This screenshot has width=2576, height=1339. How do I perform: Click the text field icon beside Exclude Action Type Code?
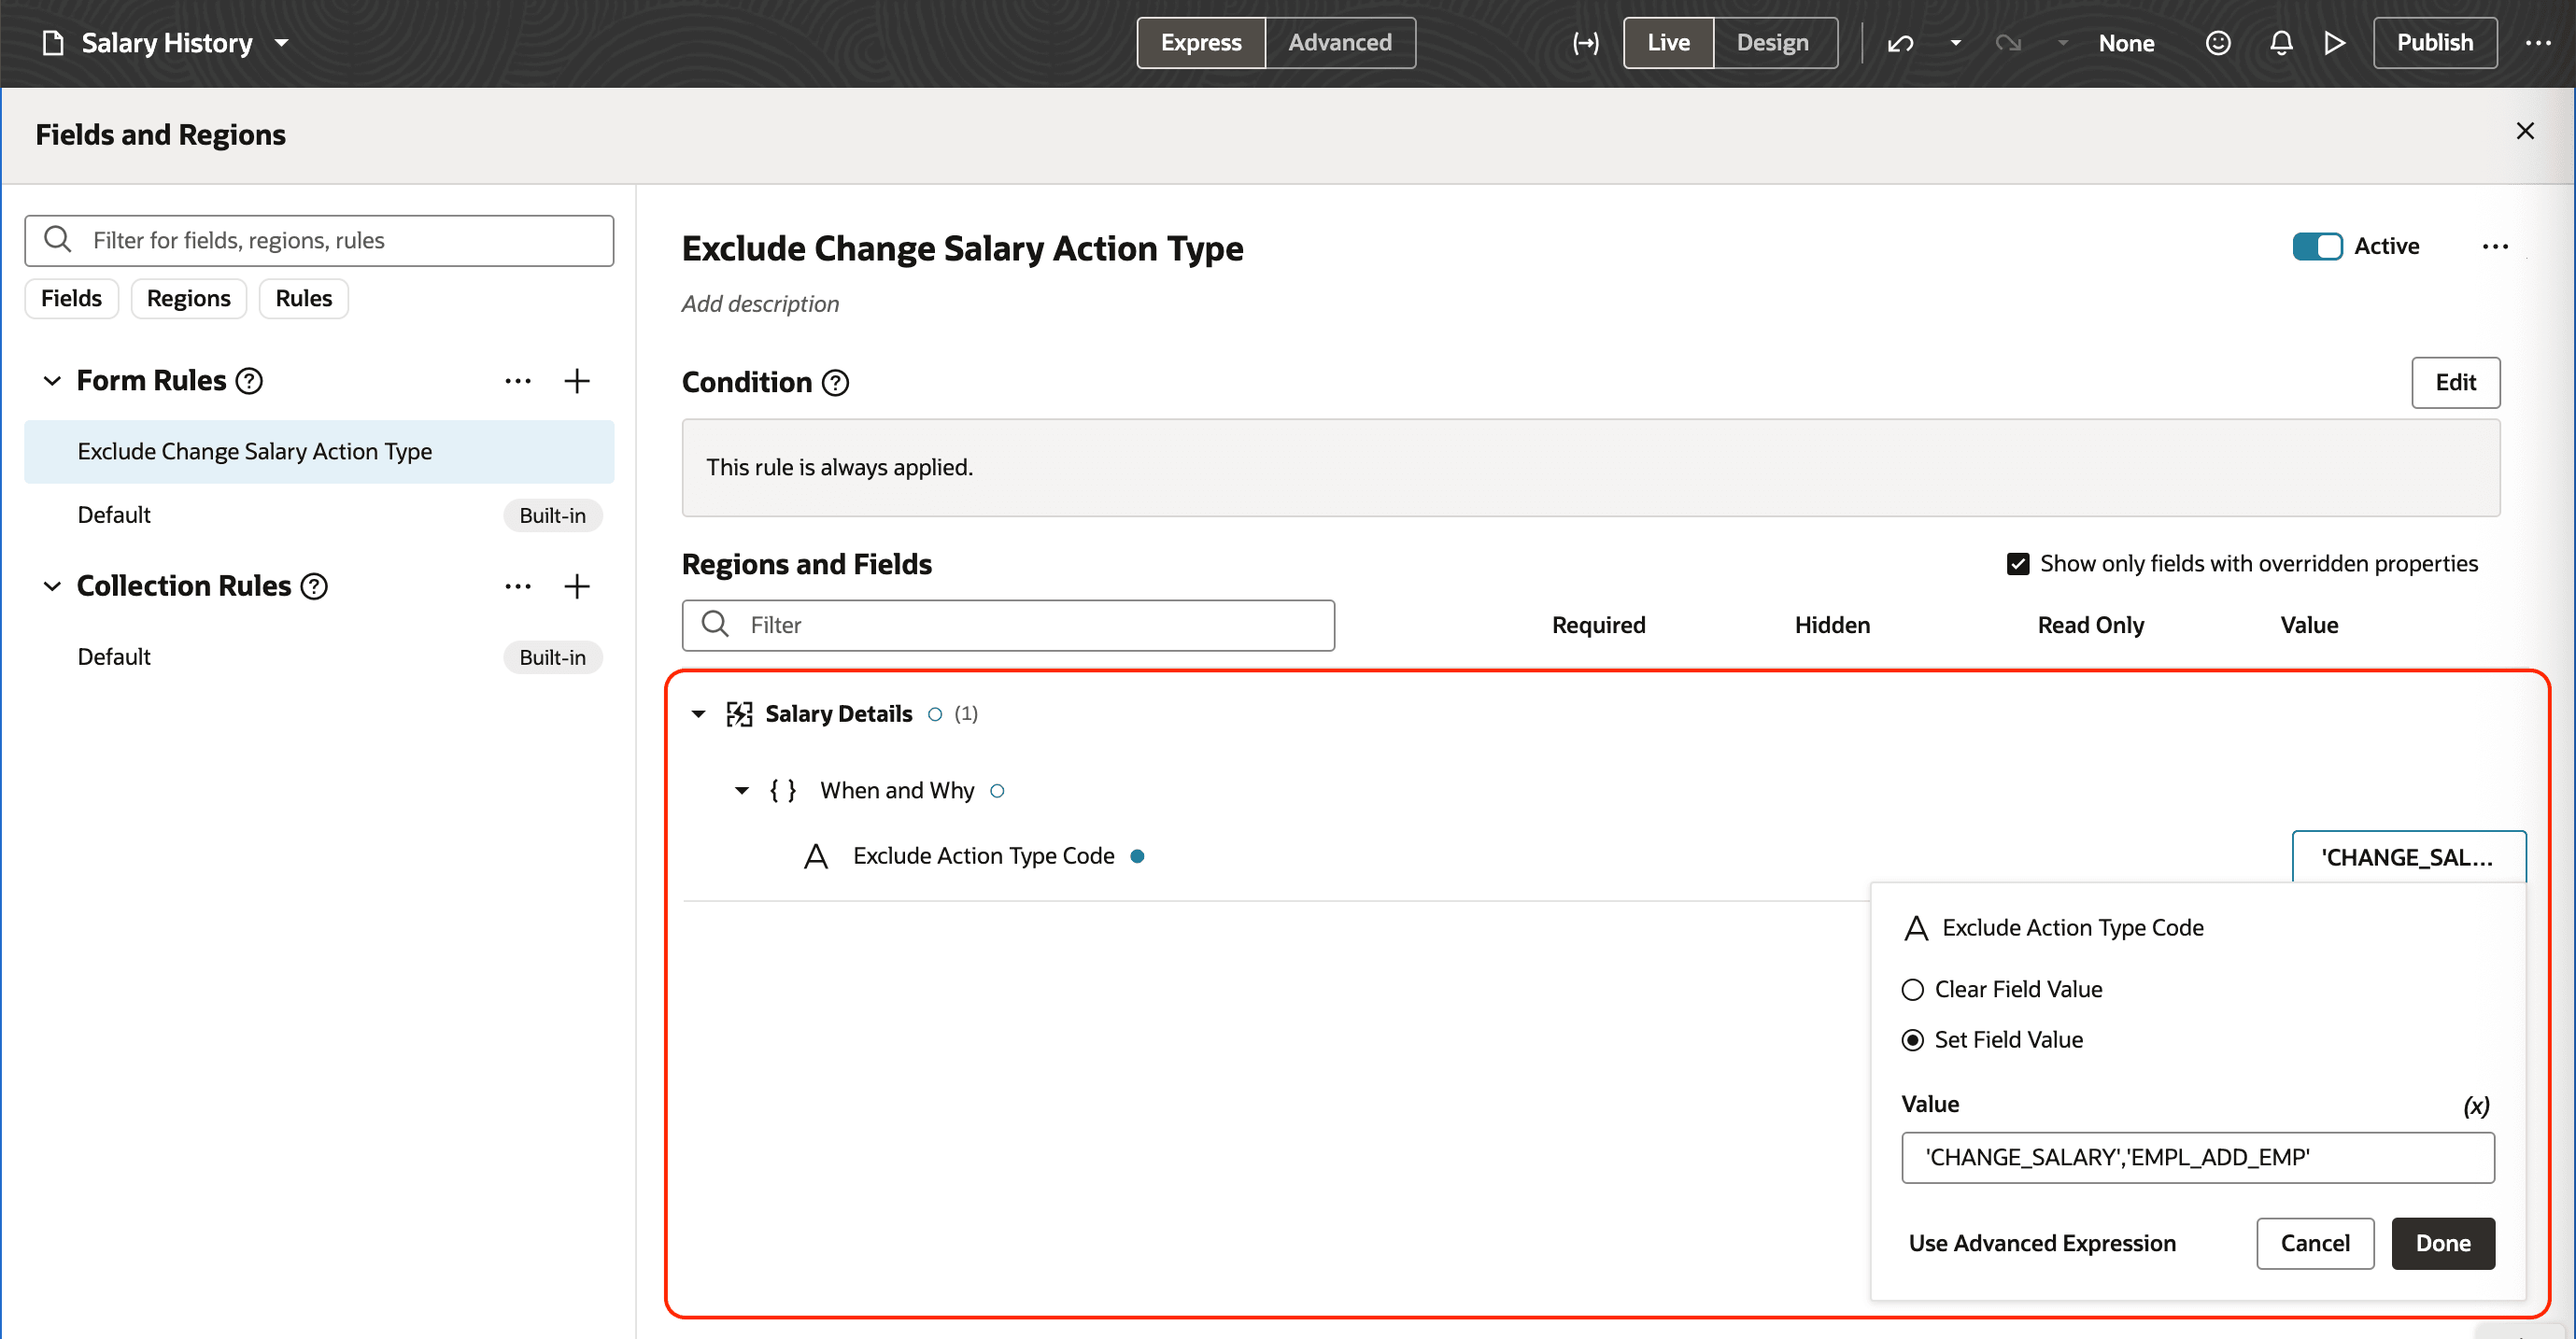817,856
